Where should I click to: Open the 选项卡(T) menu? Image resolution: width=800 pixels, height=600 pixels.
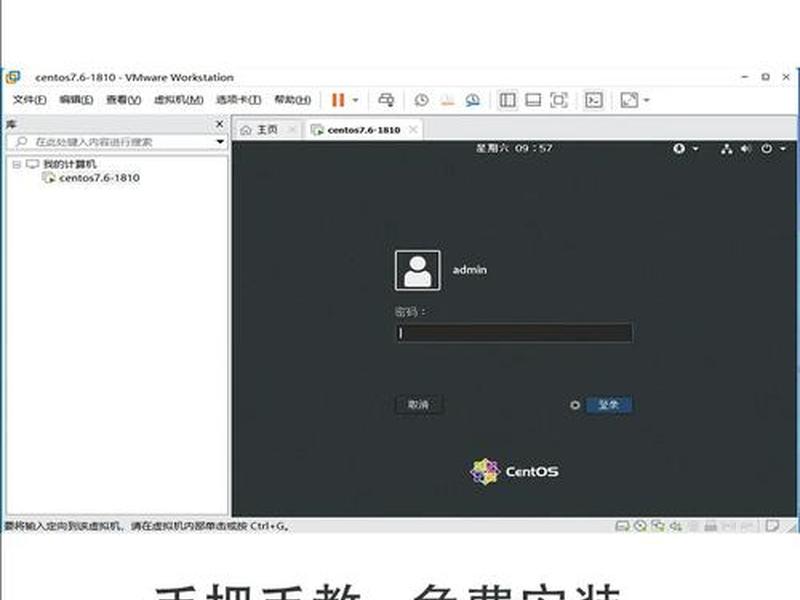coord(238,99)
